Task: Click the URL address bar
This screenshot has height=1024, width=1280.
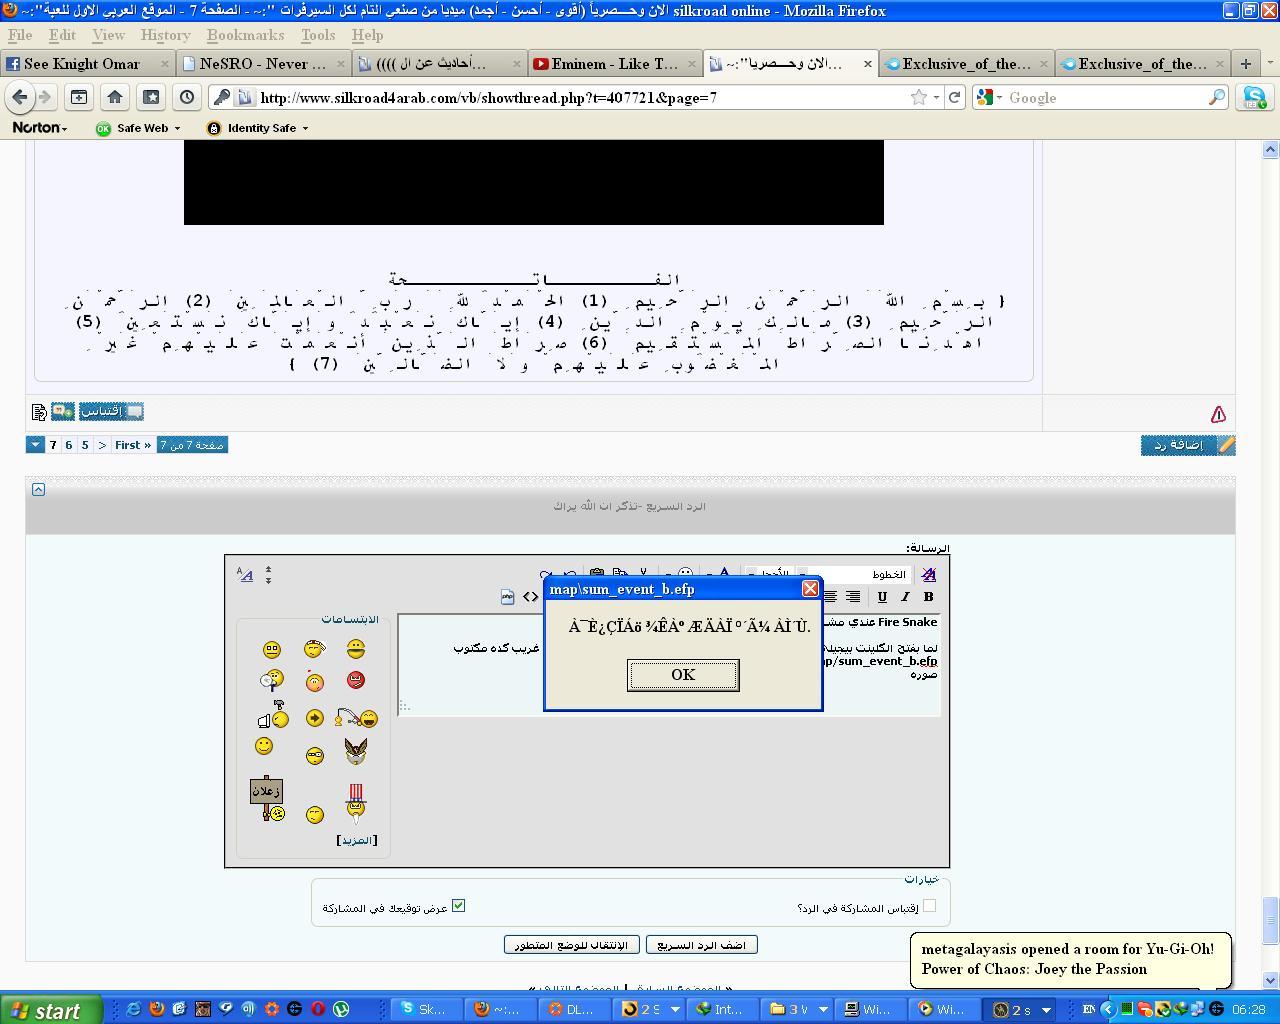Action: pos(580,97)
